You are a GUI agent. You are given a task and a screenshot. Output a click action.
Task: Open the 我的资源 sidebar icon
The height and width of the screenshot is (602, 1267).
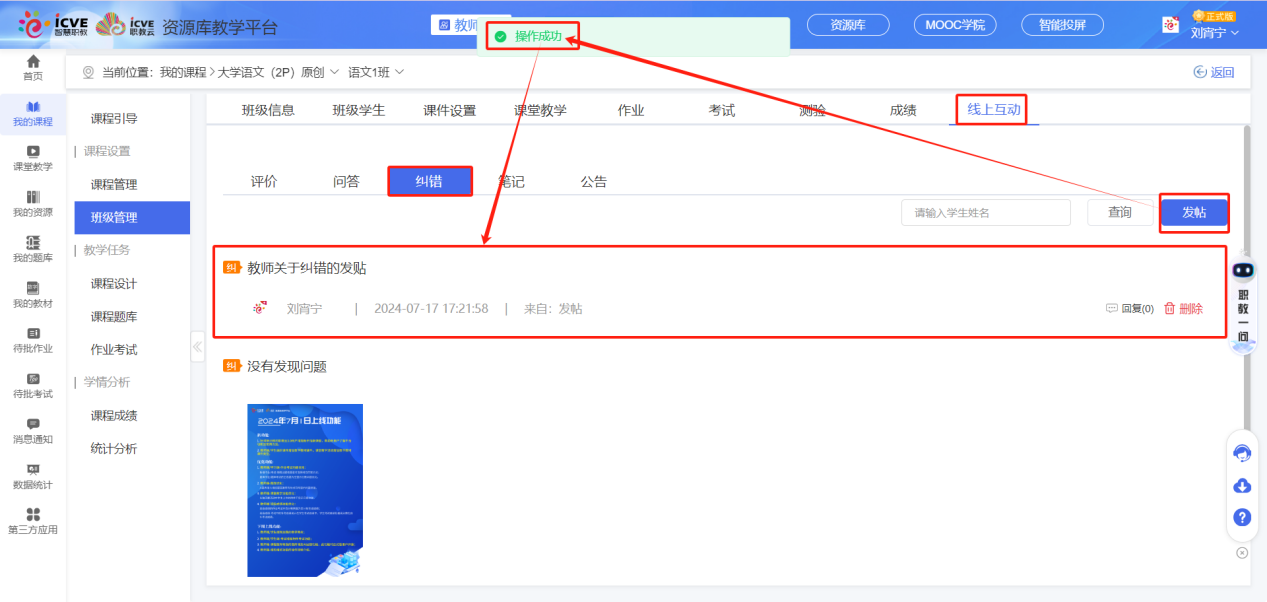click(33, 203)
